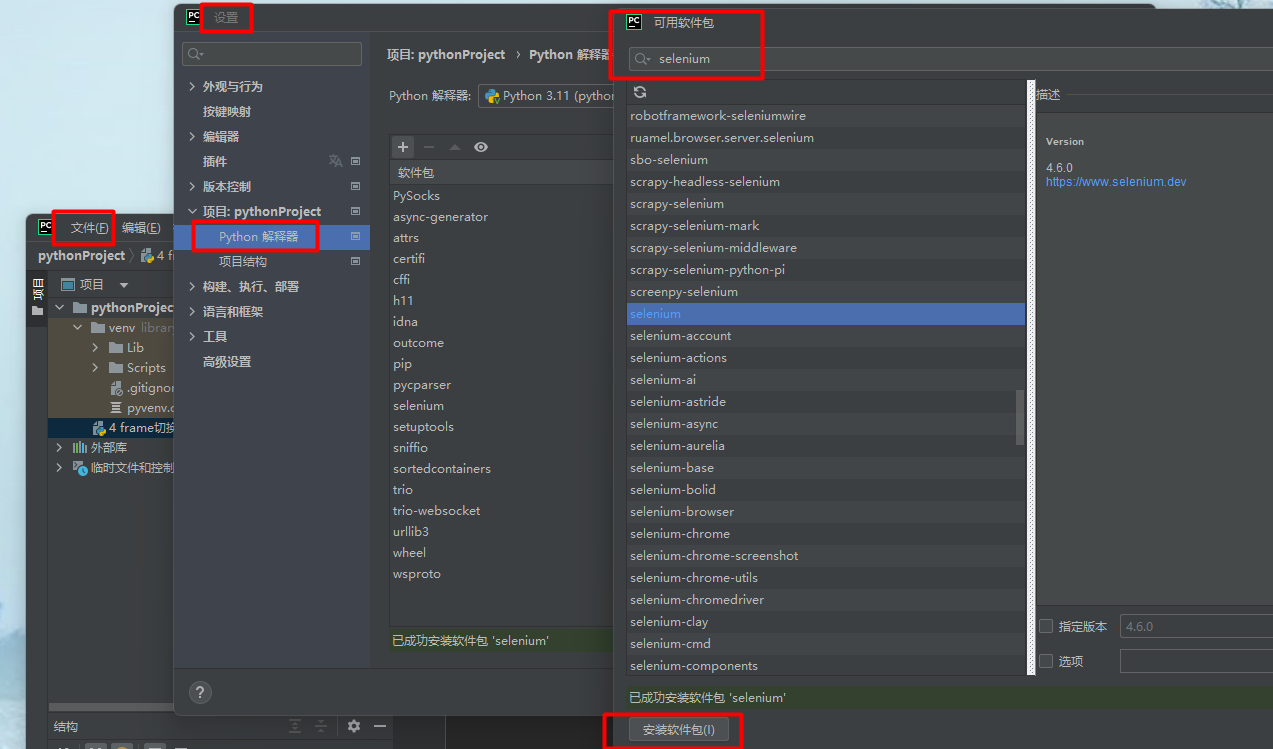Open the 编辑(E) menu
The height and width of the screenshot is (749, 1273).
point(141,228)
